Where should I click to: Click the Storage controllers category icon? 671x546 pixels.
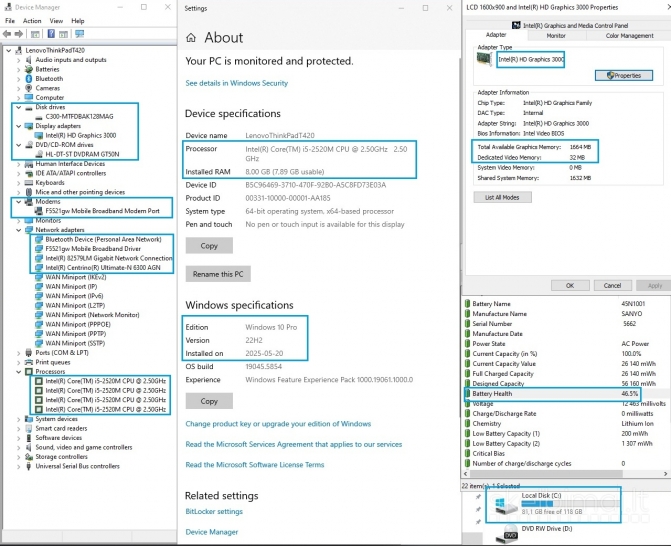29,457
